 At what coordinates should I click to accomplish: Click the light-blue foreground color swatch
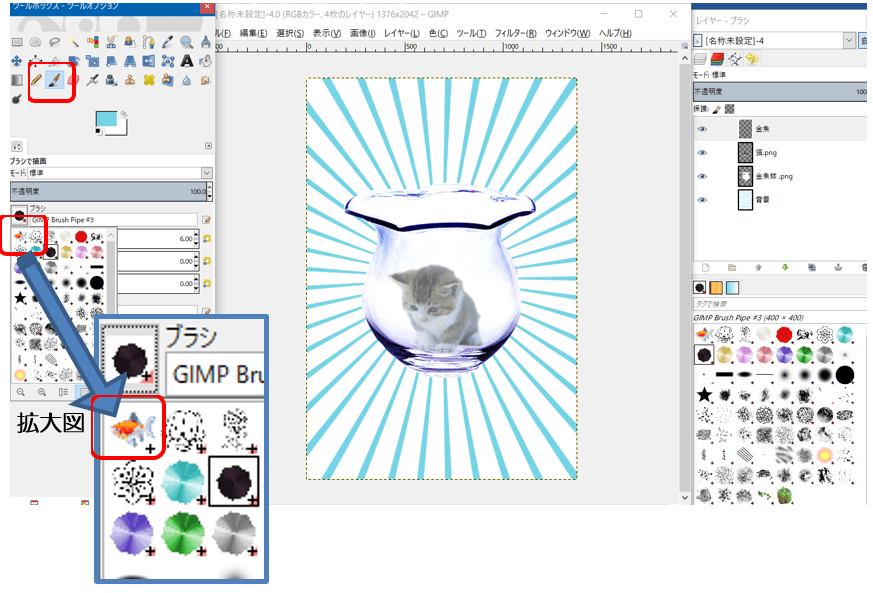click(x=106, y=119)
